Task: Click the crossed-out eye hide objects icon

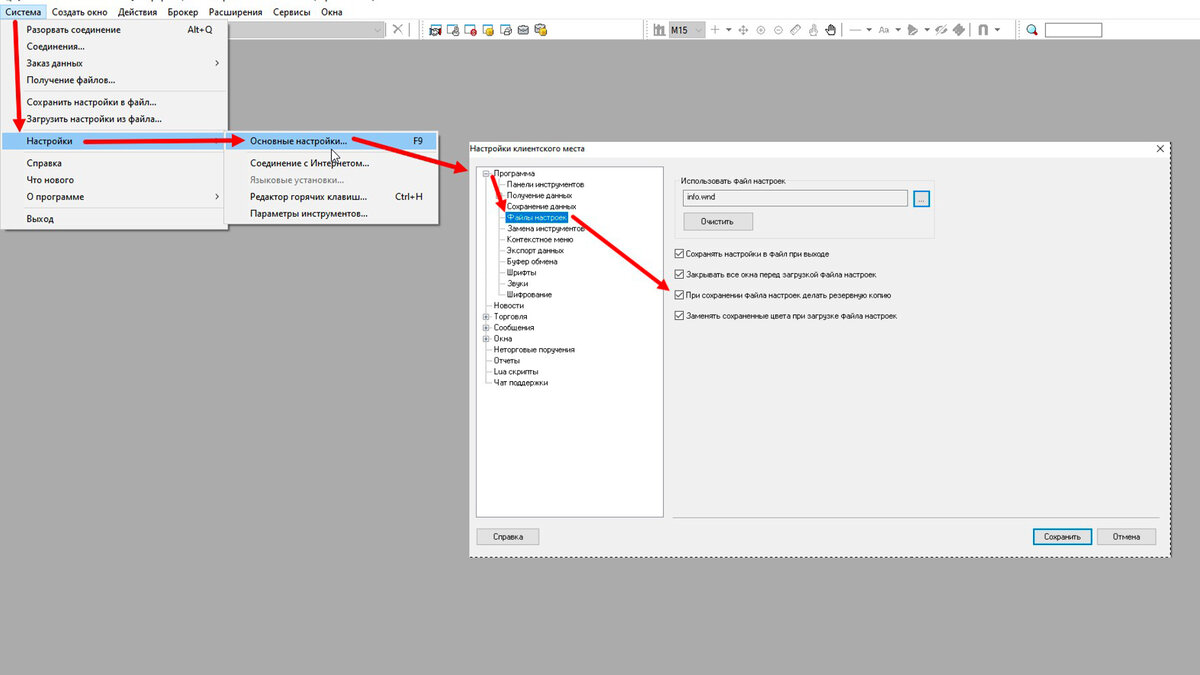Action: [x=942, y=30]
